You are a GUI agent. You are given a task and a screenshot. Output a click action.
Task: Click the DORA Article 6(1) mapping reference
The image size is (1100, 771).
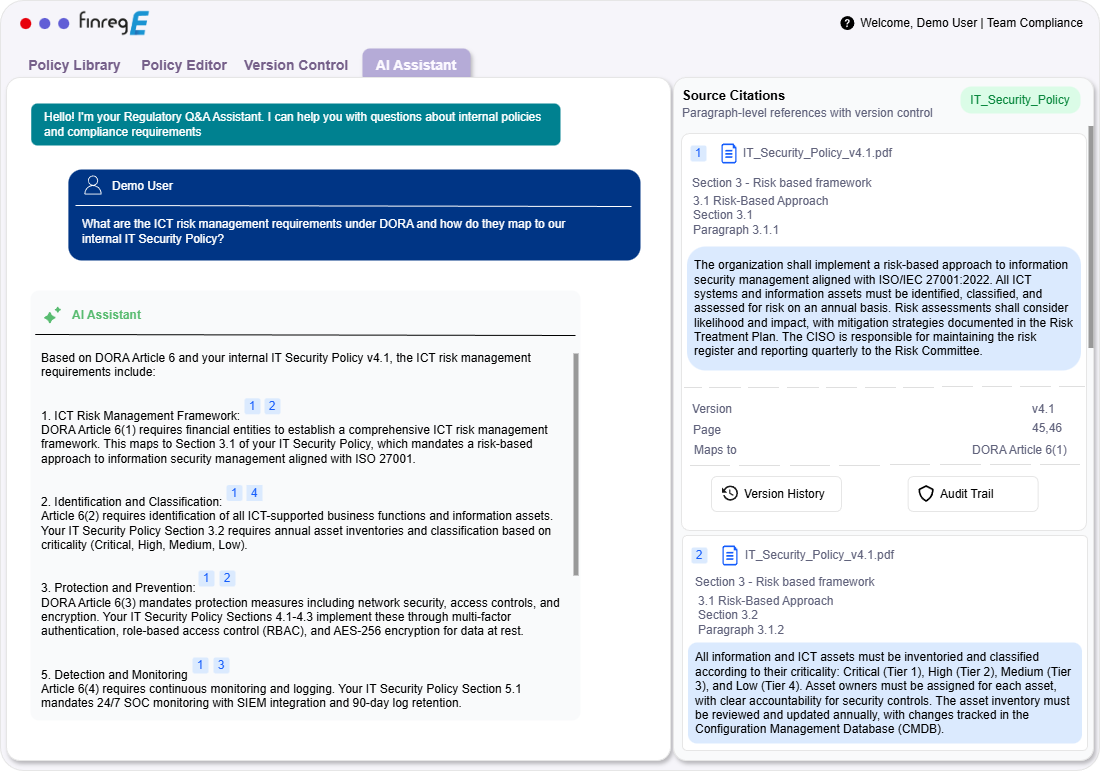click(1019, 449)
